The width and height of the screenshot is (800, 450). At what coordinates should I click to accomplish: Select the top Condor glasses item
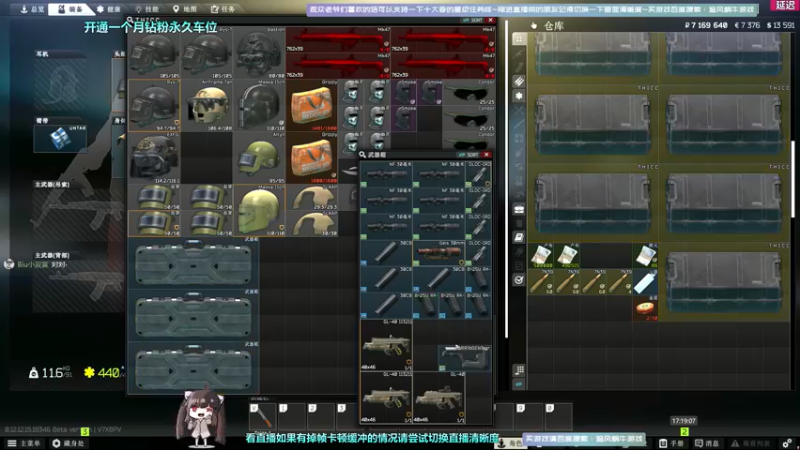pos(469,92)
